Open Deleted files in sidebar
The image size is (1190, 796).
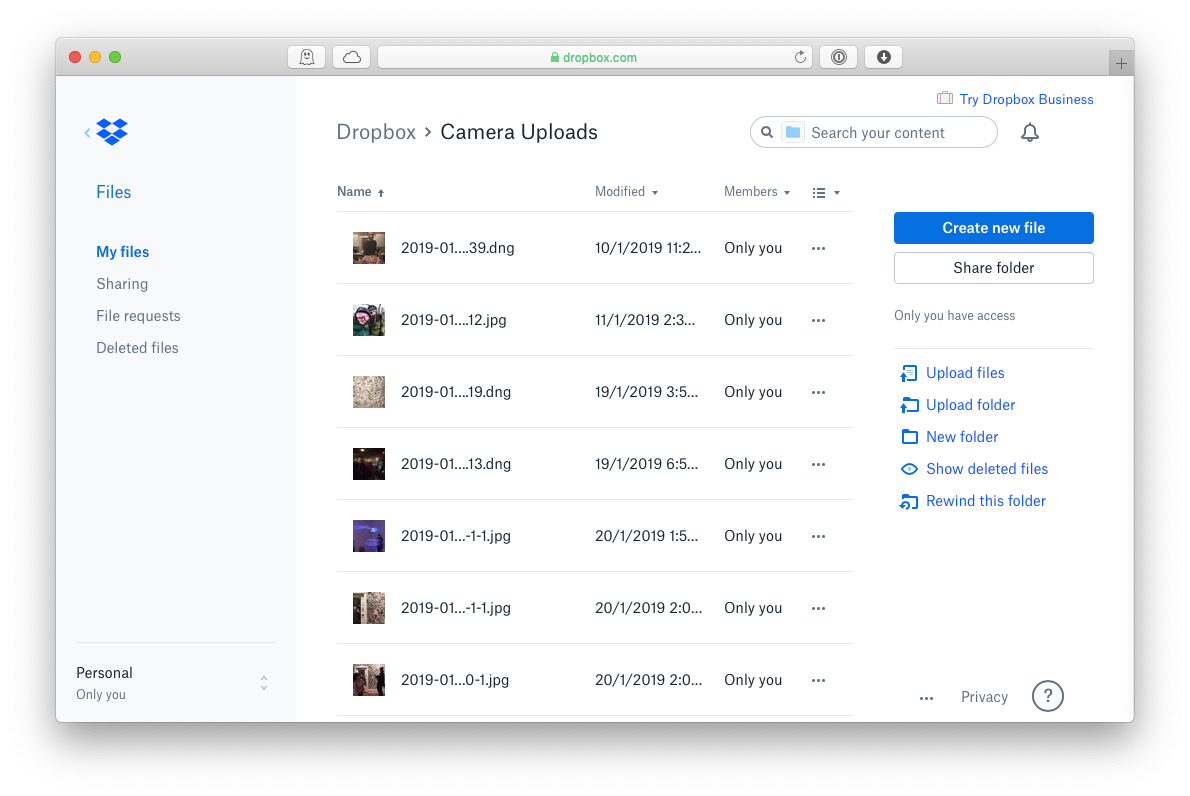tap(137, 348)
